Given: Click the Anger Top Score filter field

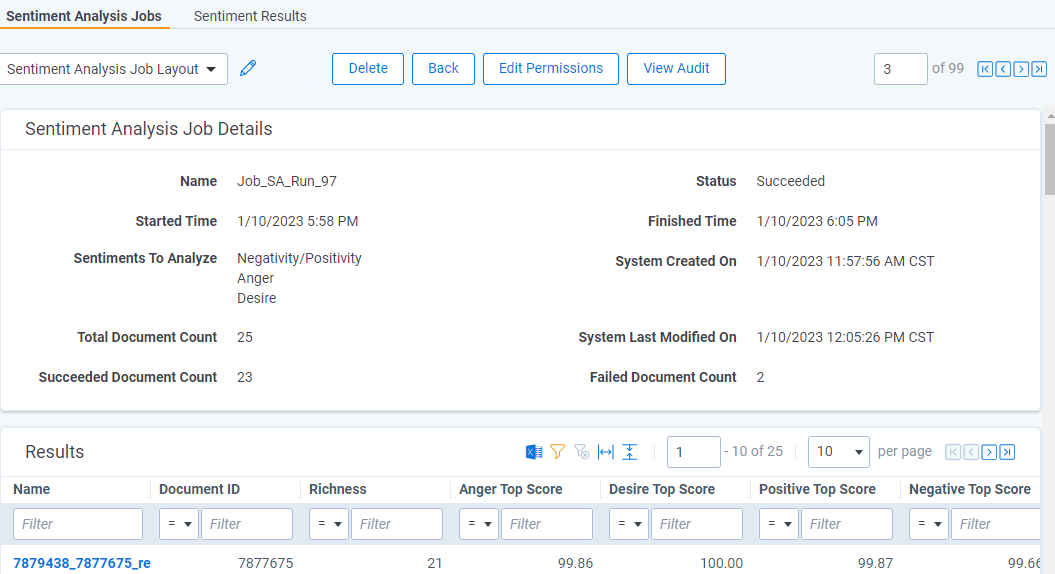Looking at the screenshot, I should 547,524.
